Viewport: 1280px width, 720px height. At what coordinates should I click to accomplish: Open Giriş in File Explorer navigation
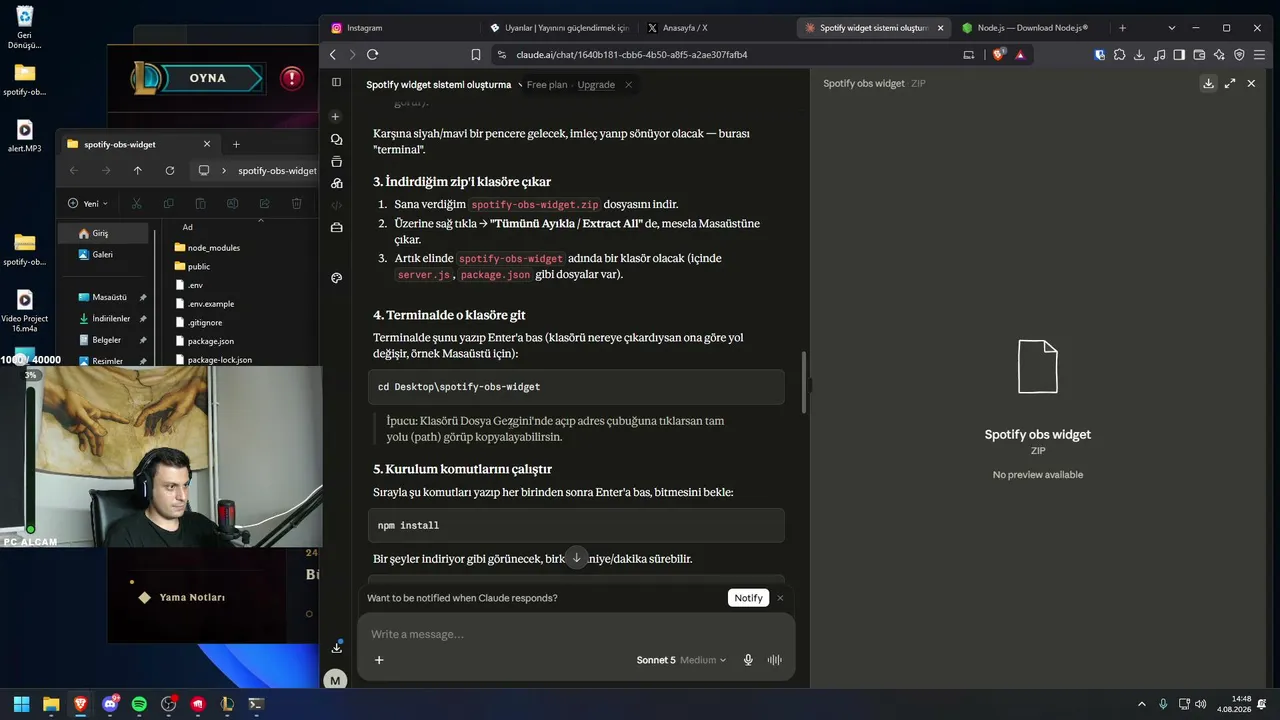[103, 233]
